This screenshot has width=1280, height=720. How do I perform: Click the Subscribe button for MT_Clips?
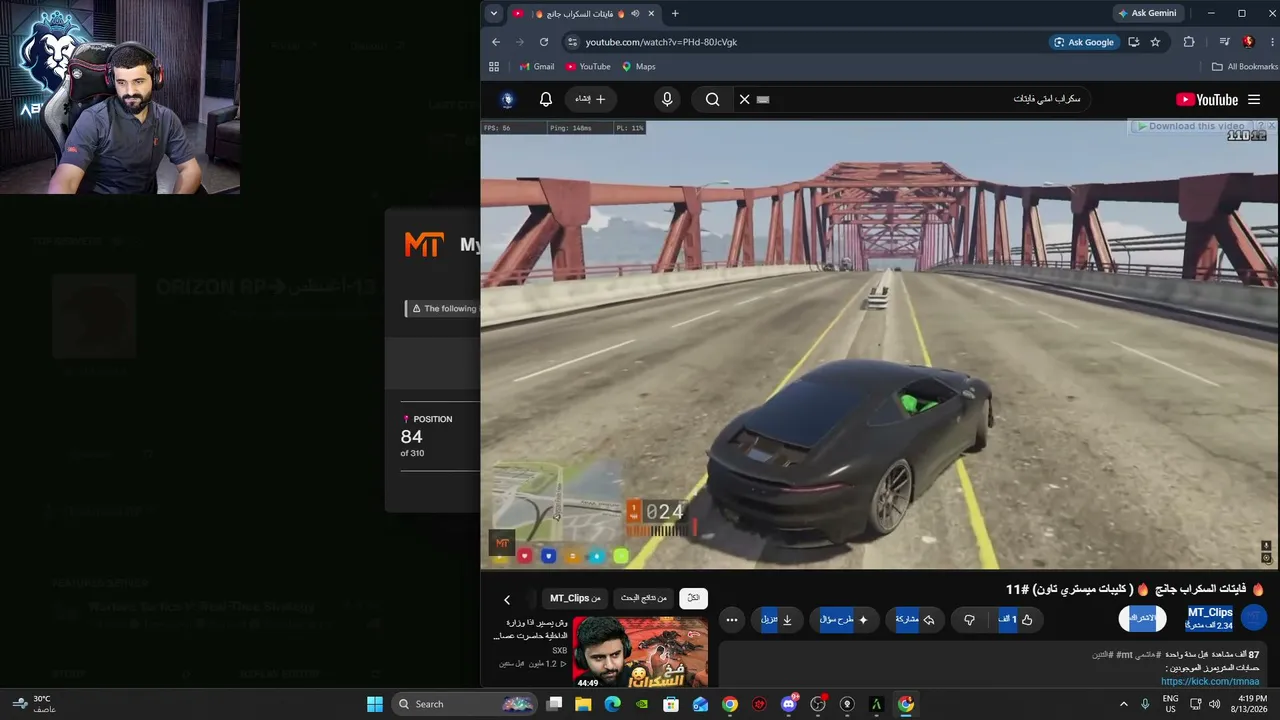point(1142,618)
